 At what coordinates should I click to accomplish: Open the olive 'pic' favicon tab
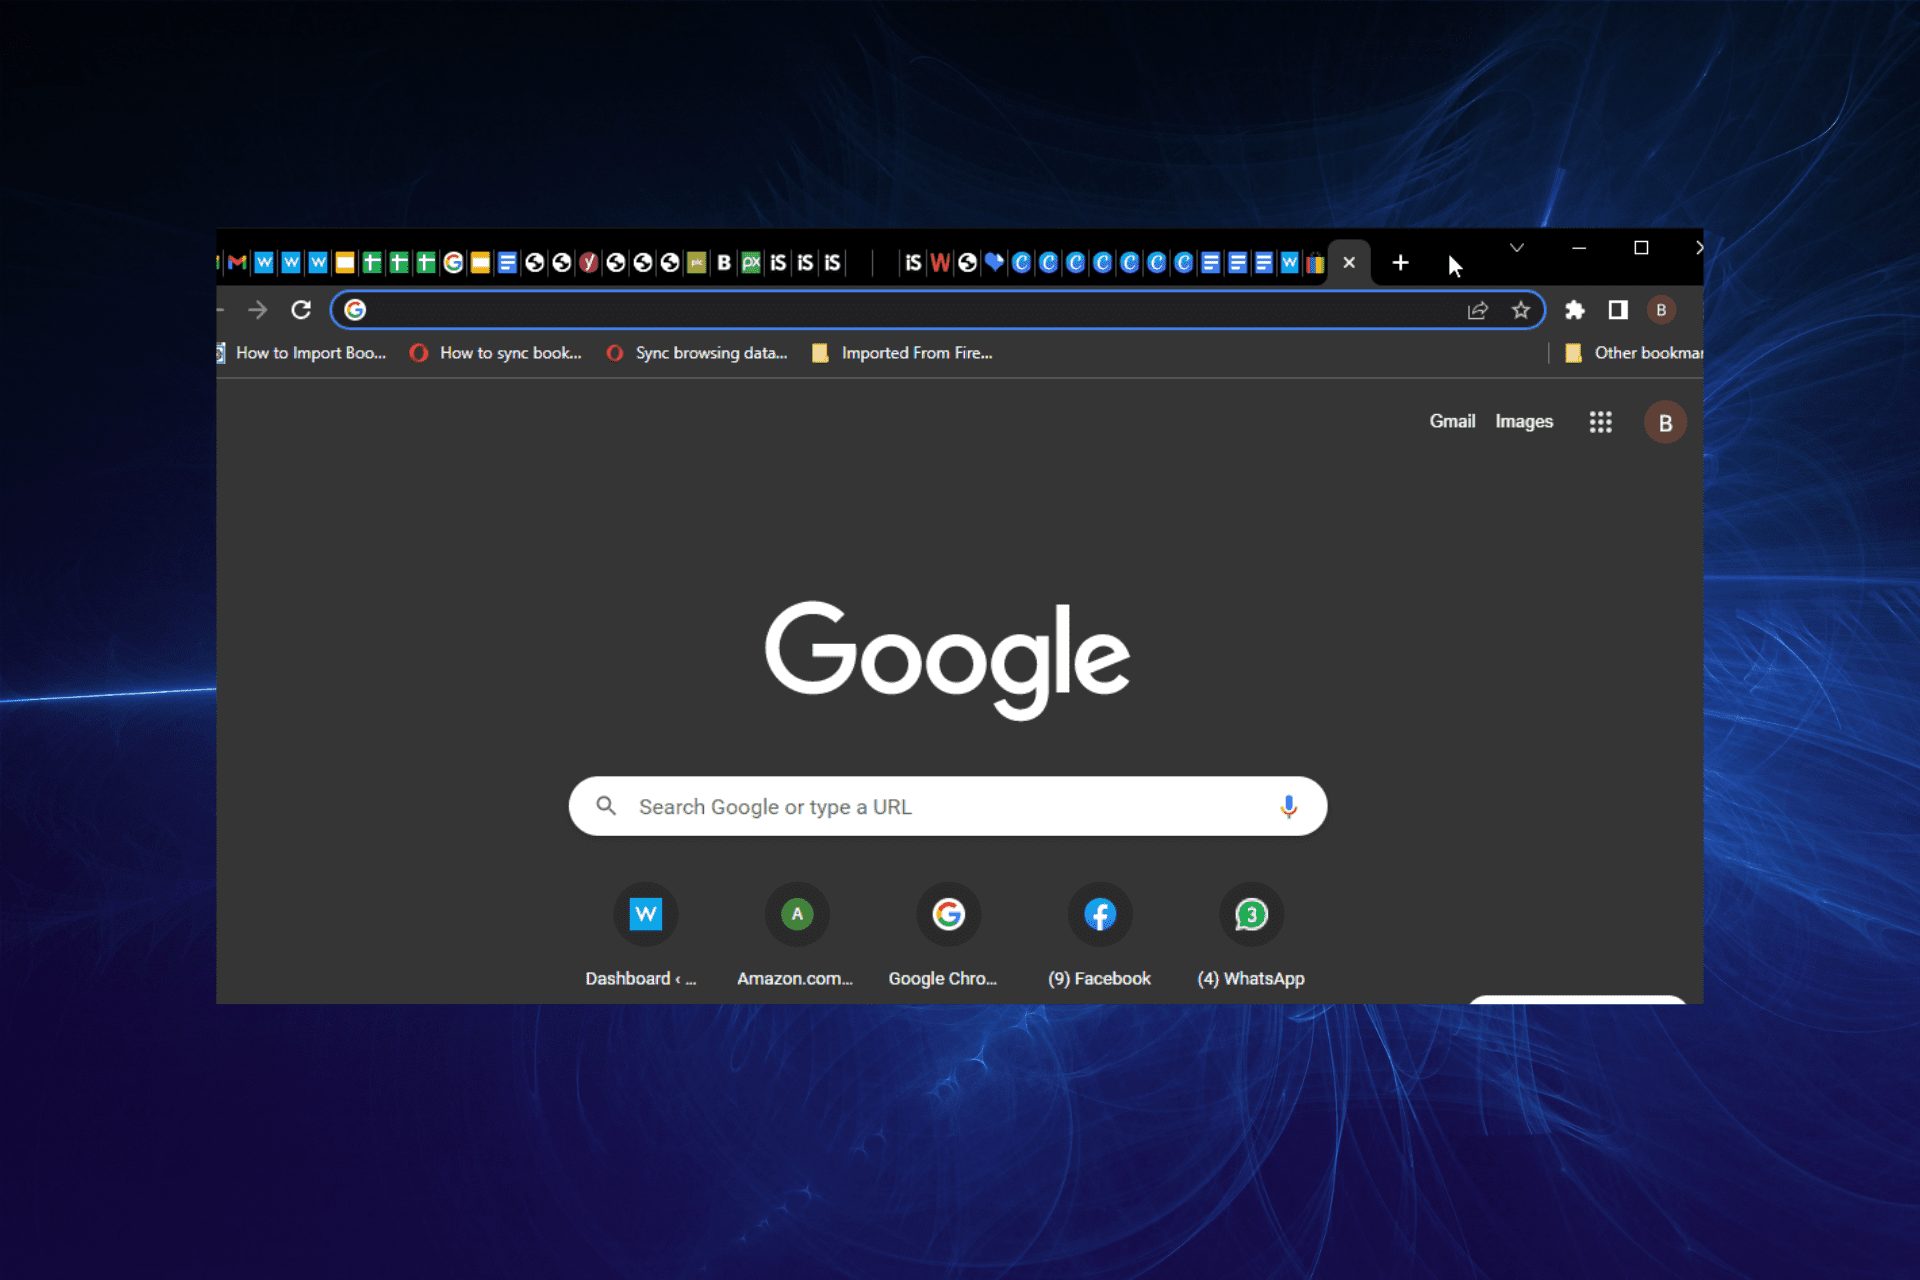tap(697, 263)
